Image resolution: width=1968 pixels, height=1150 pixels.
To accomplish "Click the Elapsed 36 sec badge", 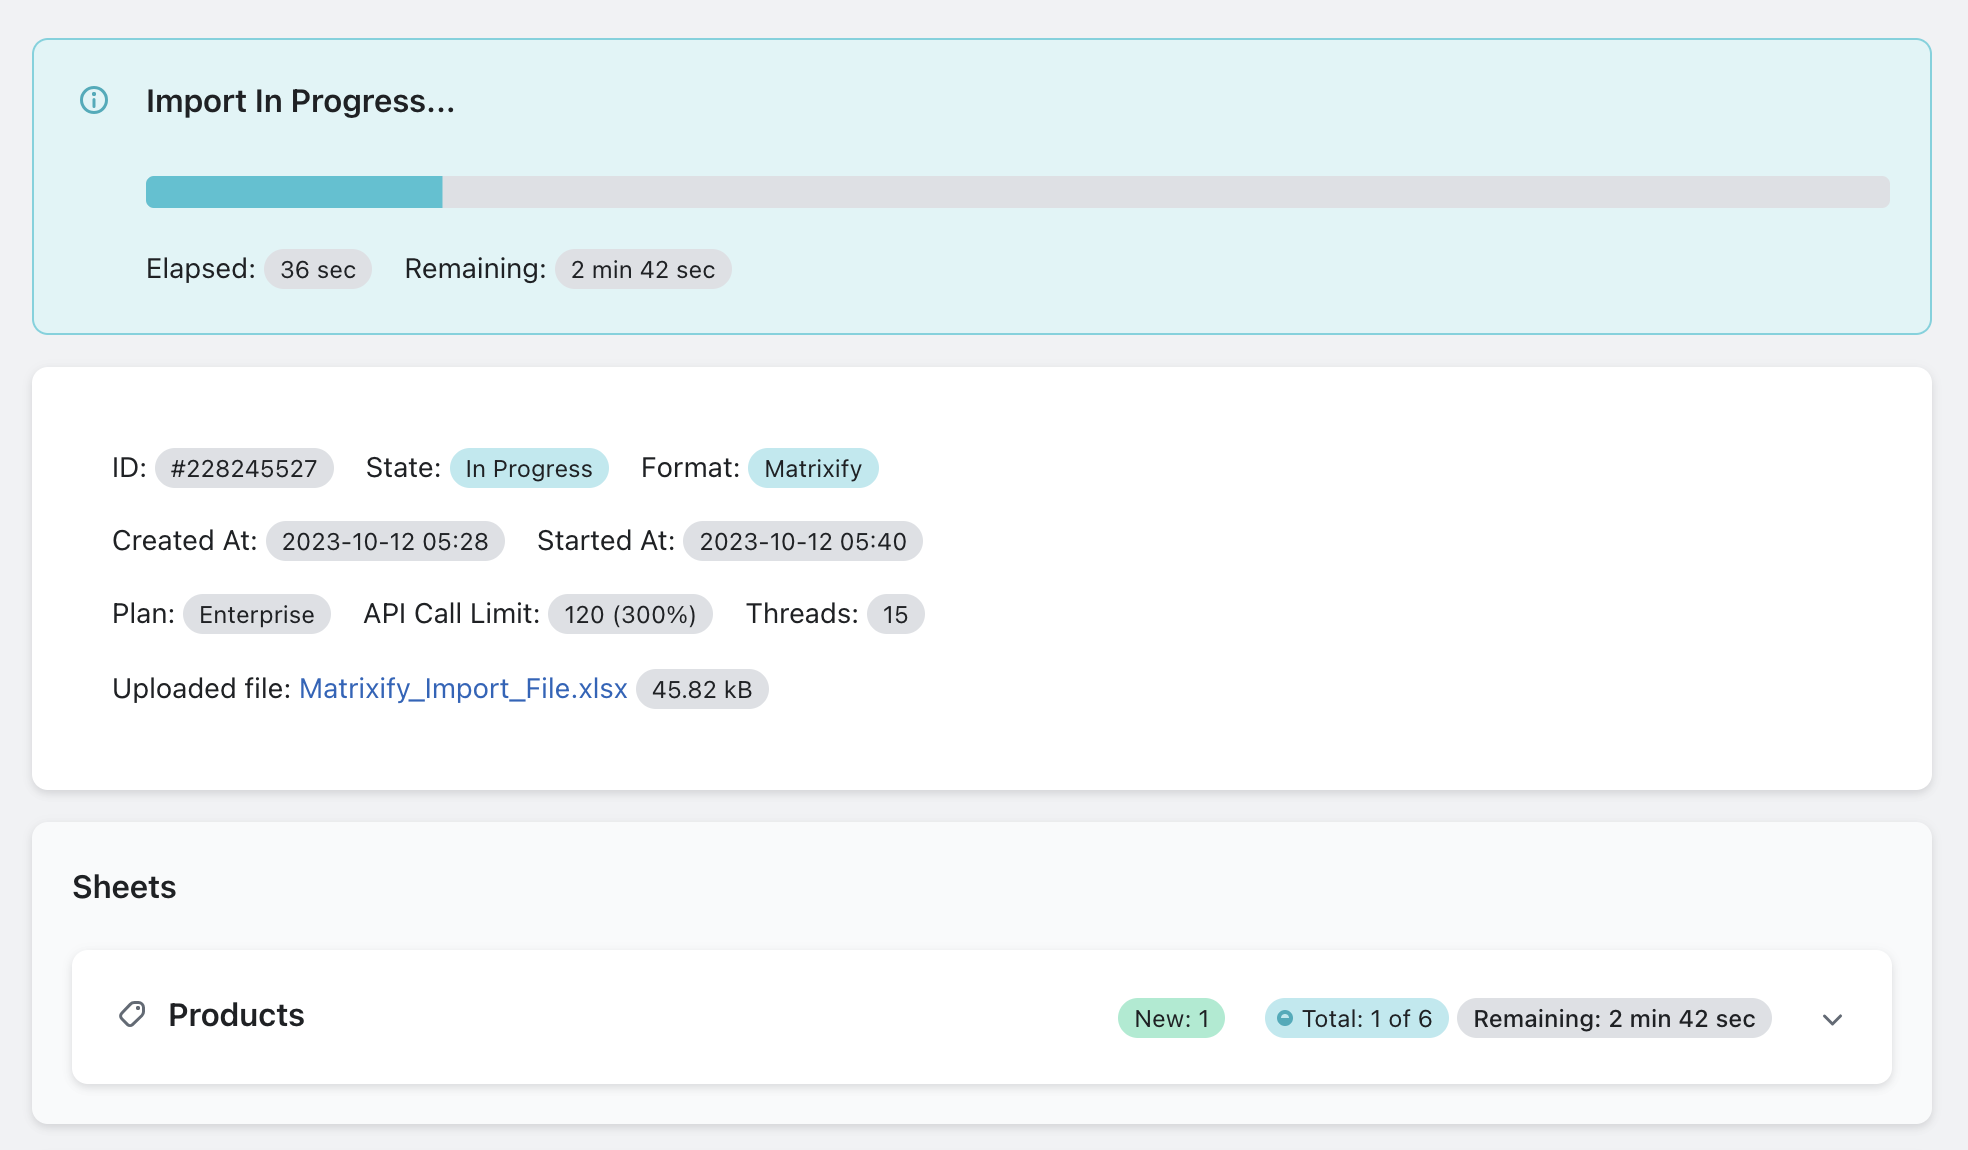I will 318,269.
